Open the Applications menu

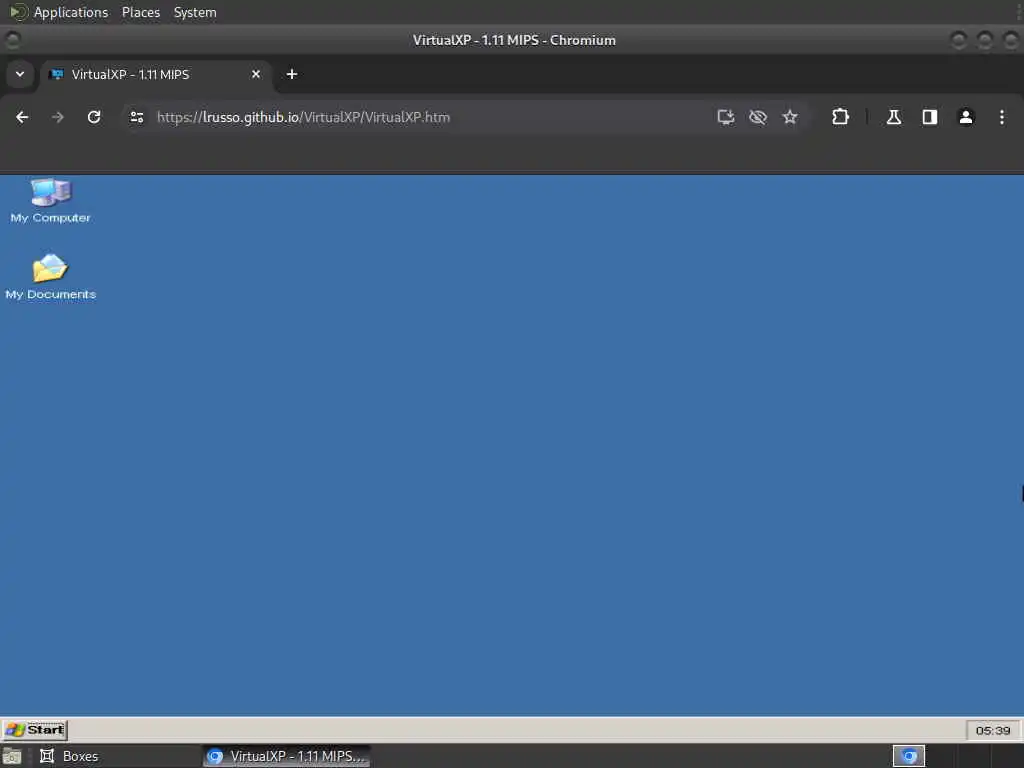[71, 12]
